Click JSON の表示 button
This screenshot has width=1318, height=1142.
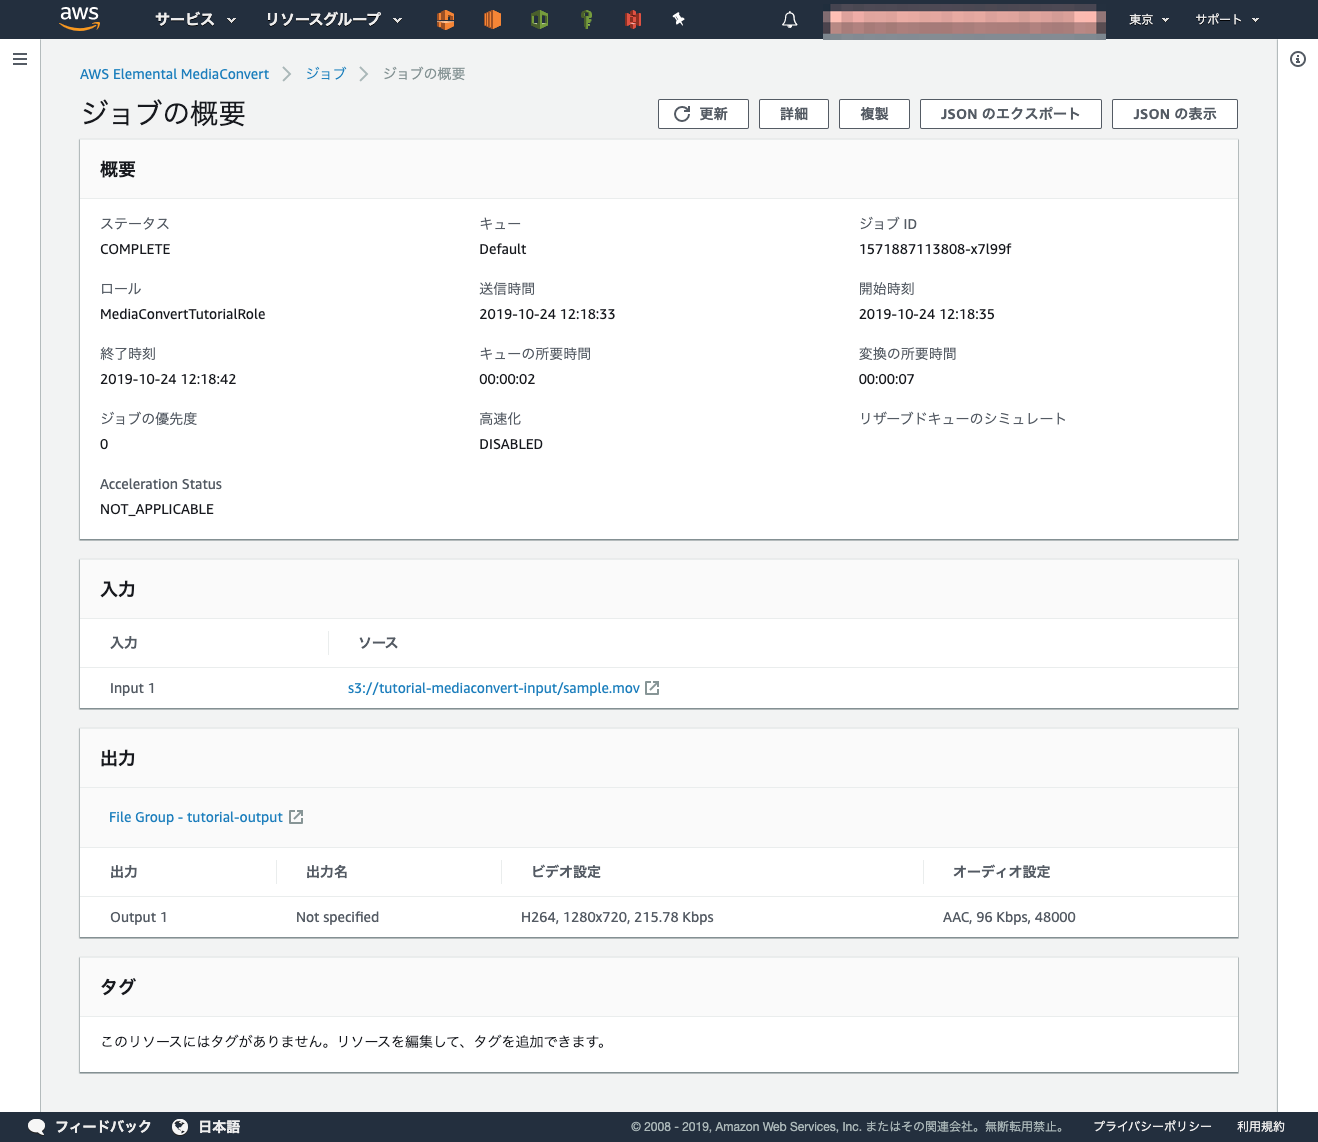(x=1175, y=114)
